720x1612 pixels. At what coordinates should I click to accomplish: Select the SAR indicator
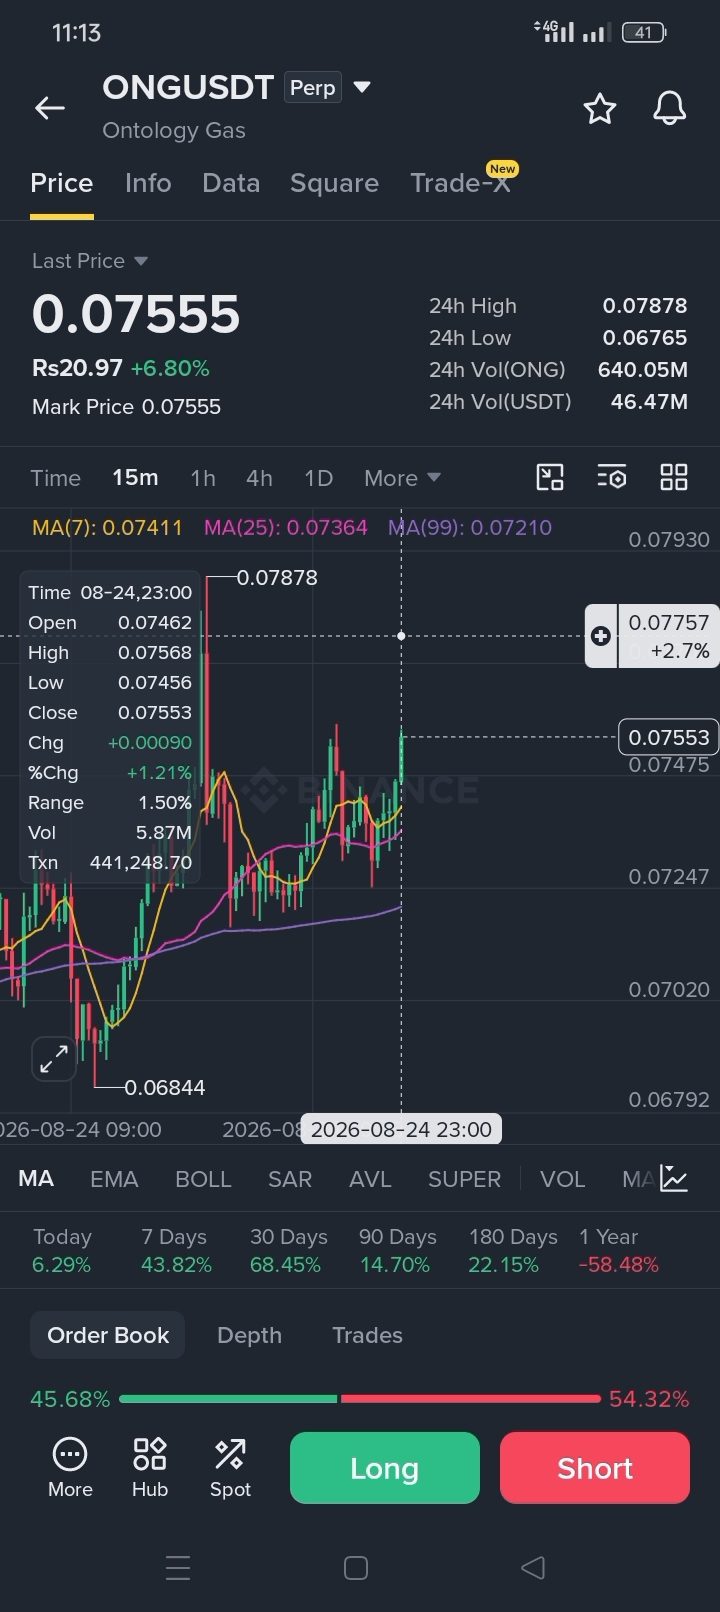tap(290, 1179)
